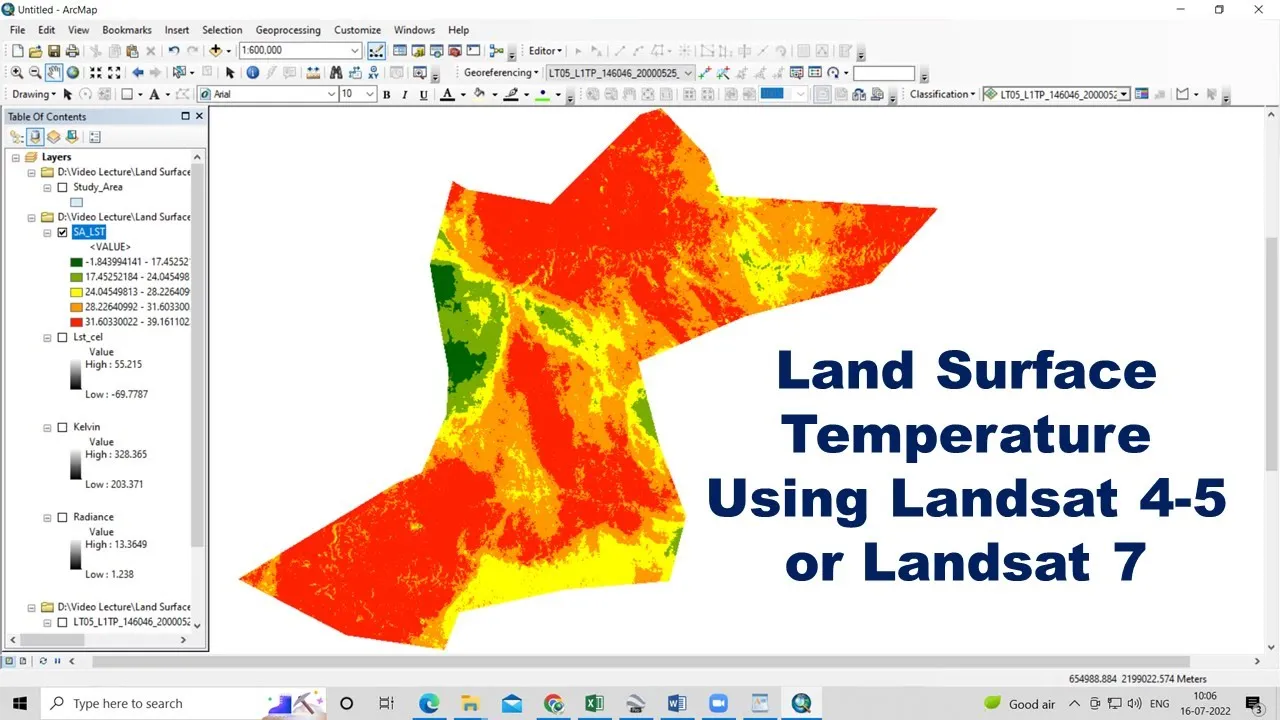The image size is (1280, 720).
Task: Click Fixed Zoom In icon
Action: [x=96, y=72]
